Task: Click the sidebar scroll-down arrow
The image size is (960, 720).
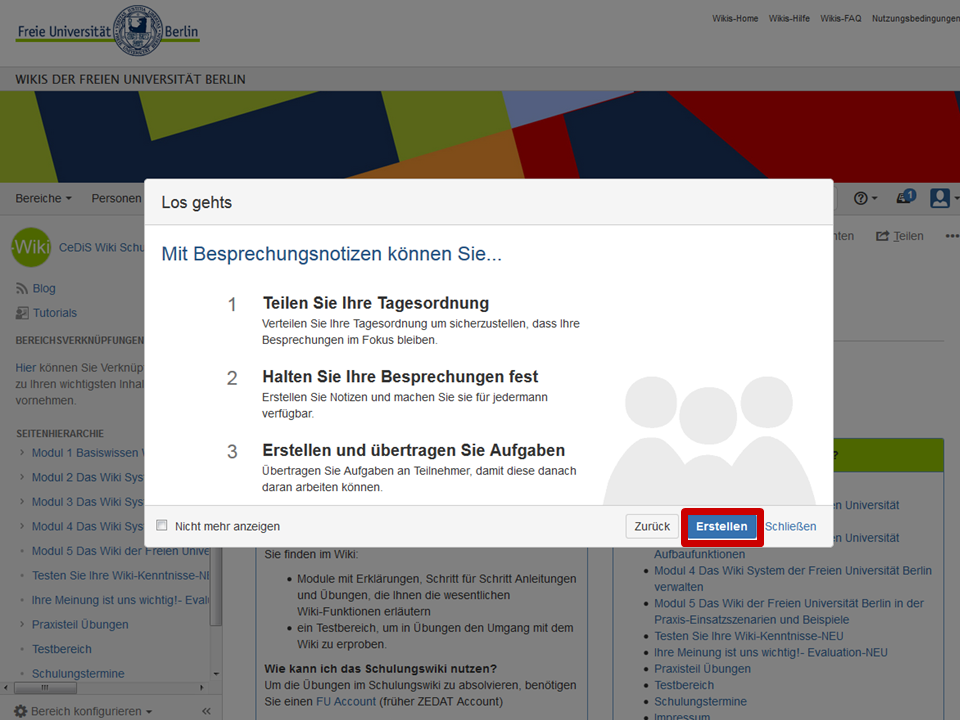Action: point(216,673)
